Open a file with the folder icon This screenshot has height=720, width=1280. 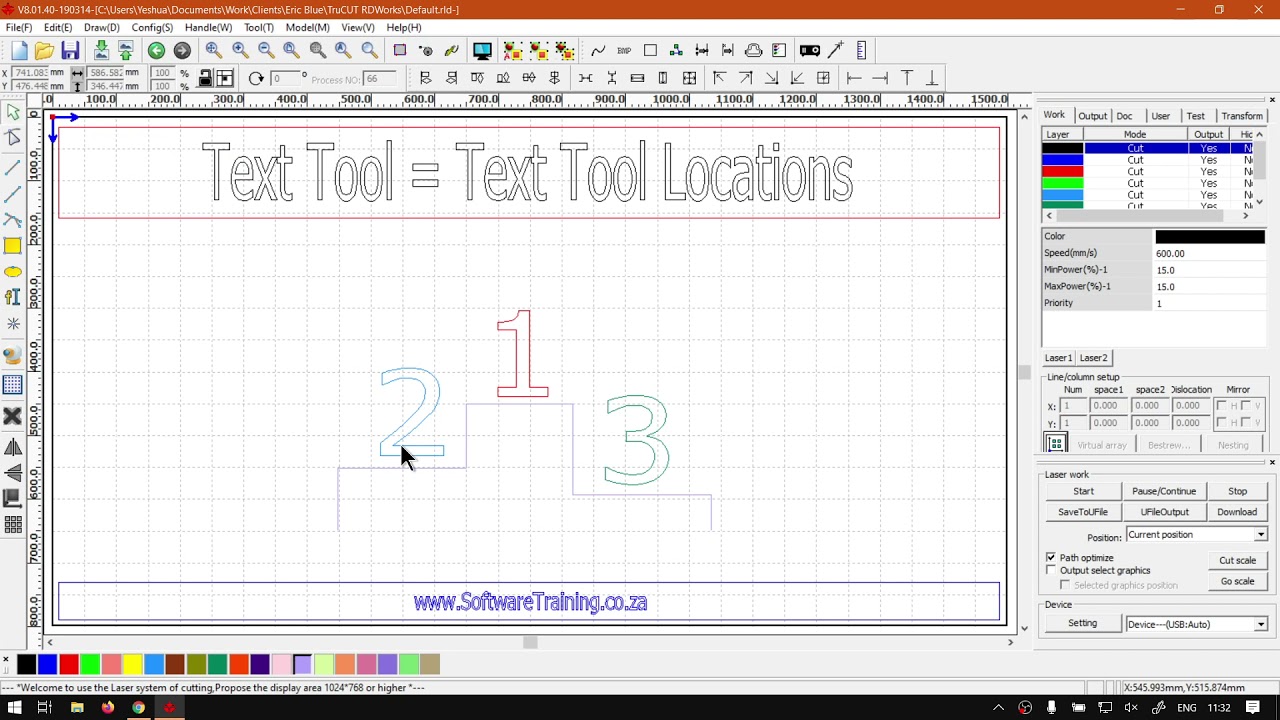point(44,51)
